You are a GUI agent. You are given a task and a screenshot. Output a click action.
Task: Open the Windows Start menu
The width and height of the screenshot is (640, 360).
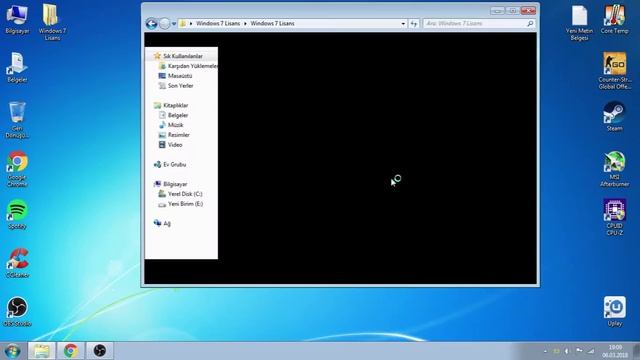pyautogui.click(x=12, y=351)
